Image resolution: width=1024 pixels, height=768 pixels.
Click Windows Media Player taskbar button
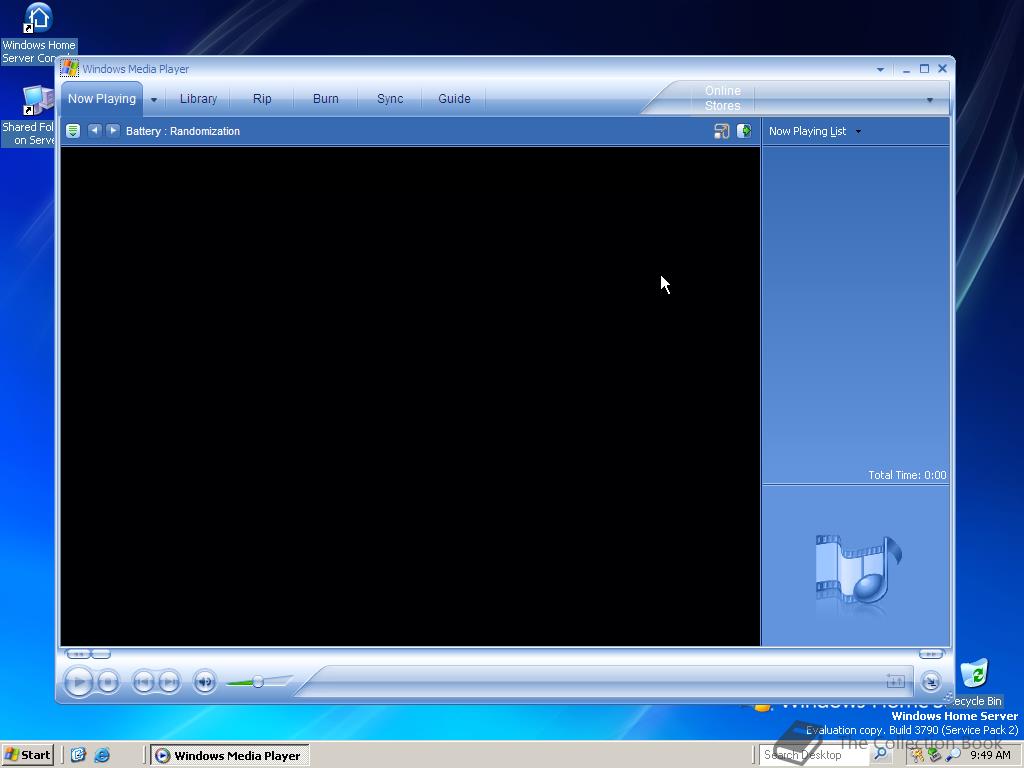(230, 755)
